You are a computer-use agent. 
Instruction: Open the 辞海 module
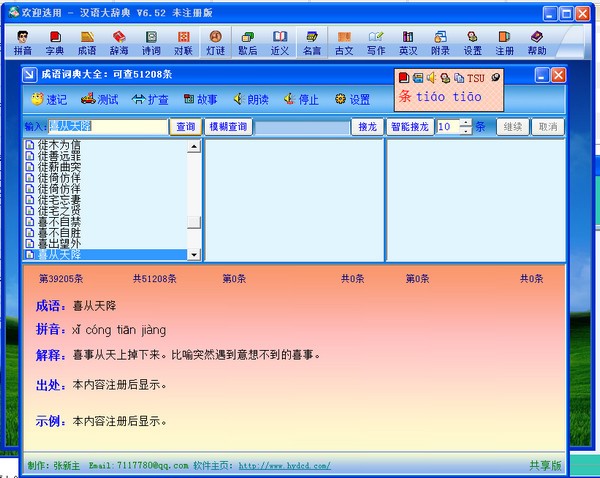[x=119, y=43]
